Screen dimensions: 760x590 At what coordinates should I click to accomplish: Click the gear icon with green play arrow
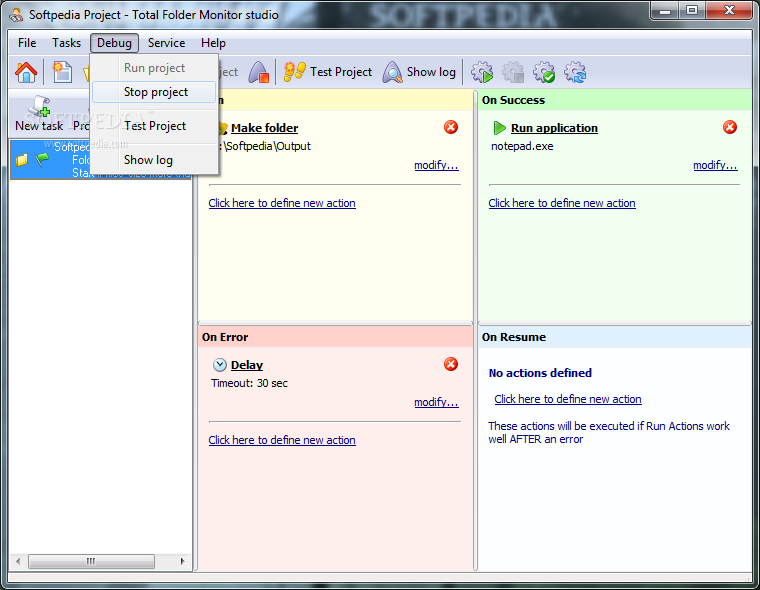click(482, 72)
